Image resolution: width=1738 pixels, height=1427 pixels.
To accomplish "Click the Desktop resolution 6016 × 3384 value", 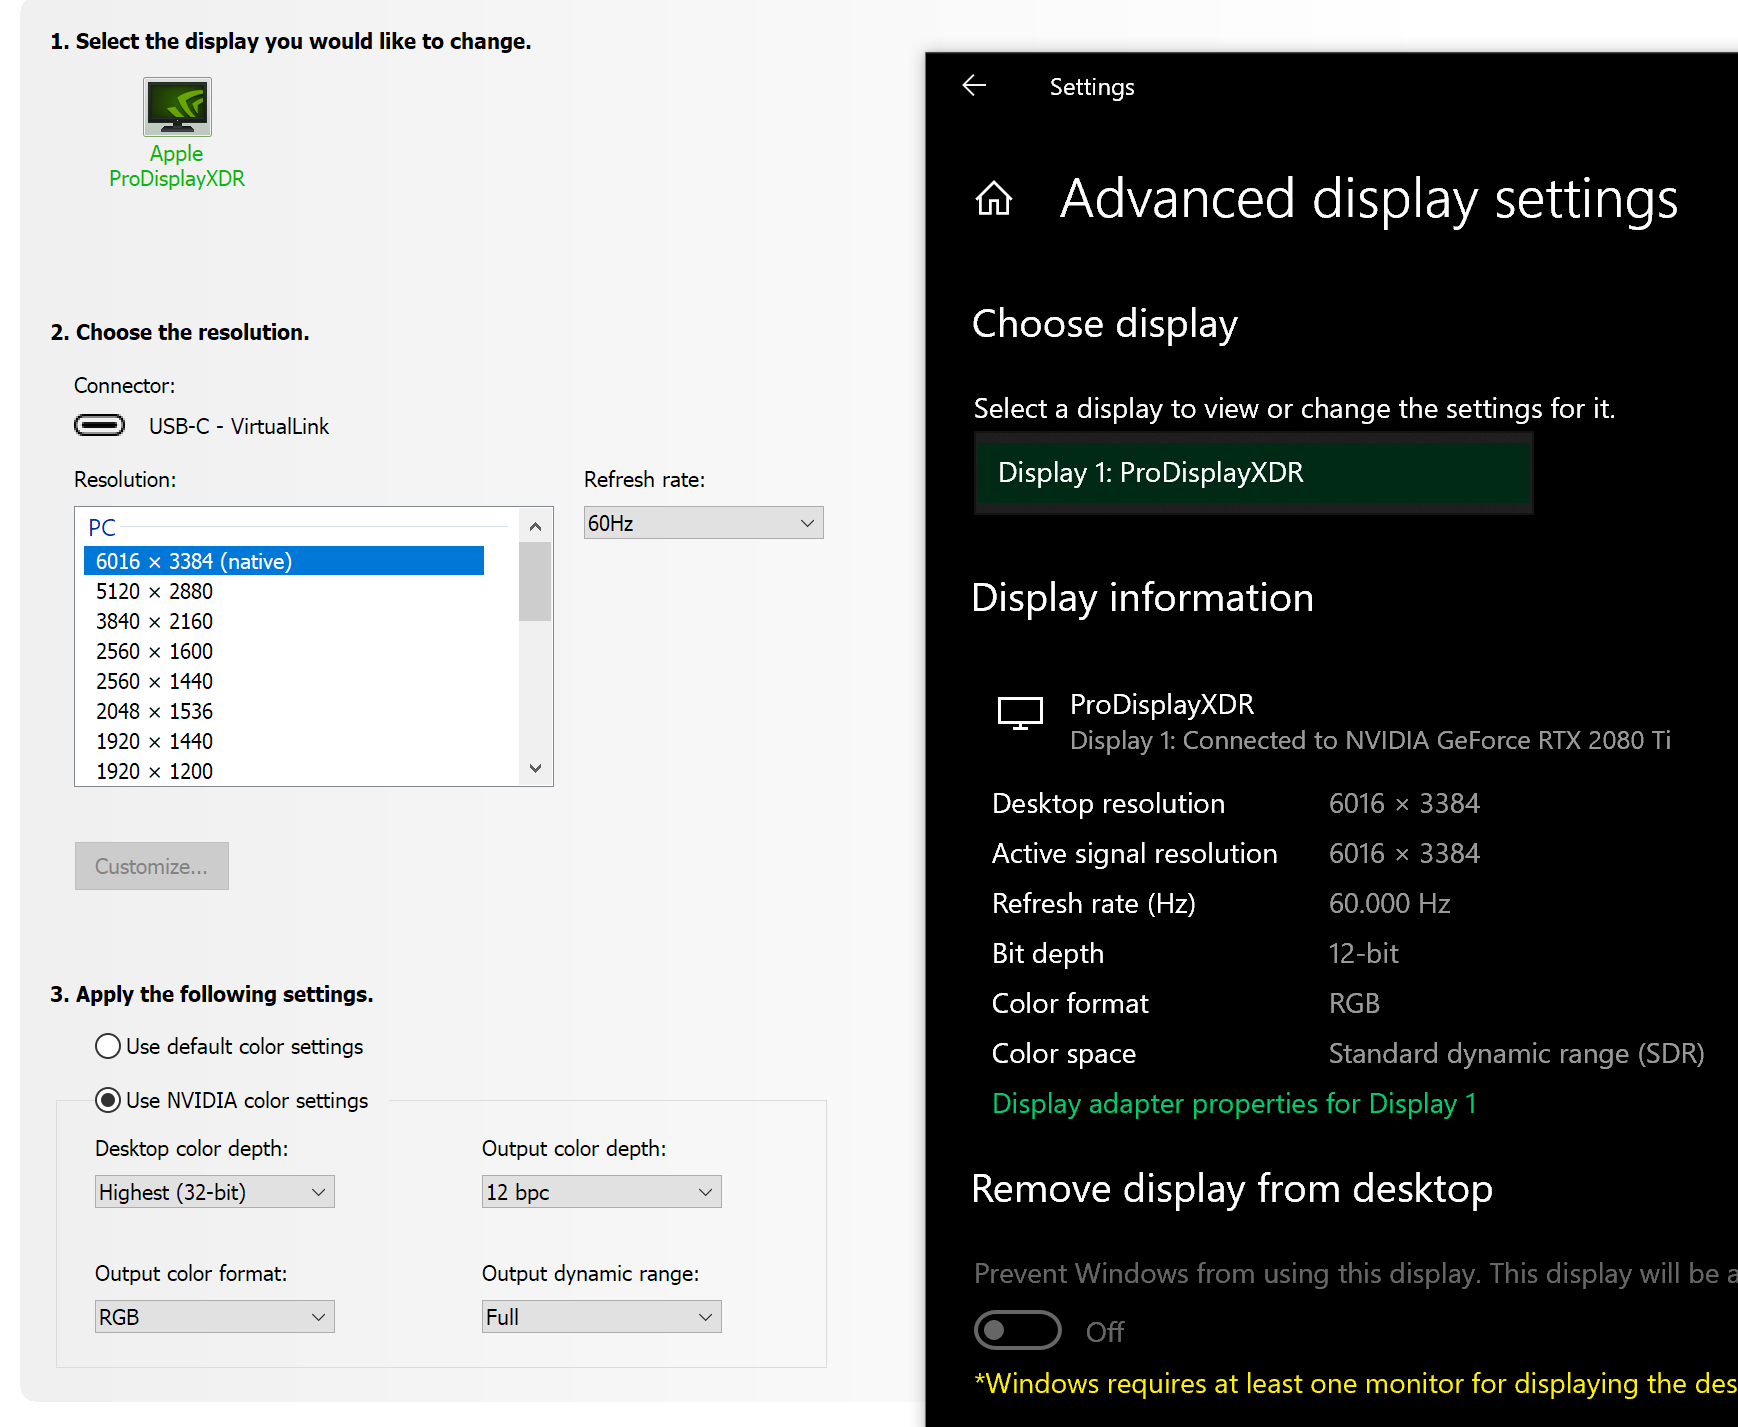I will 1404,803.
